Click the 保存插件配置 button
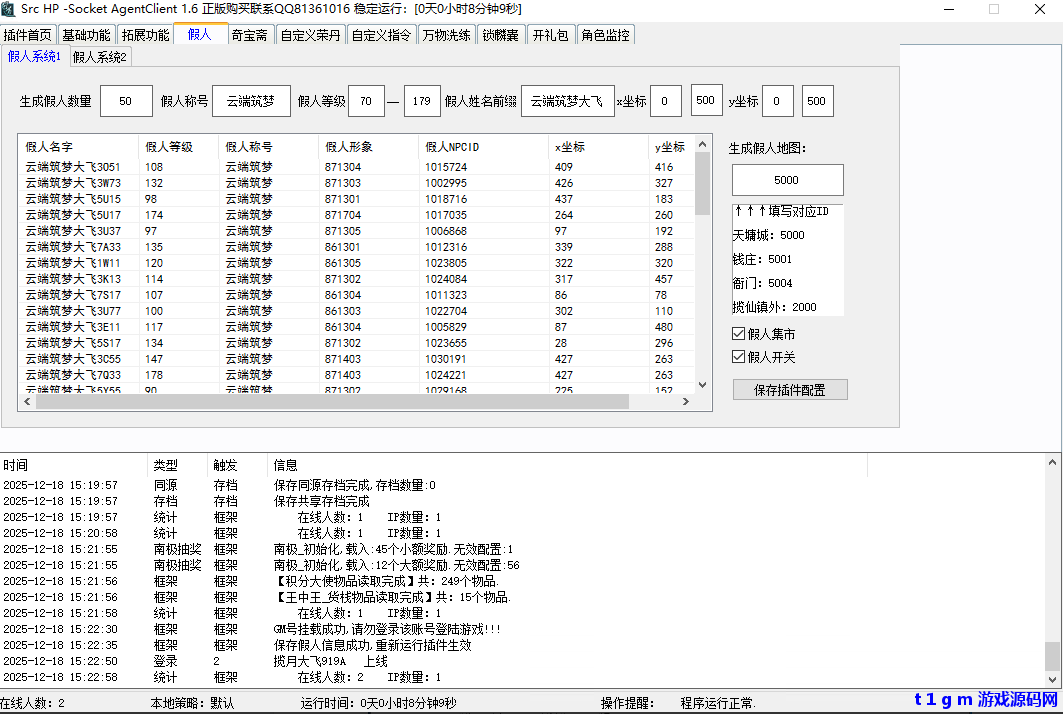This screenshot has height=714, width=1063. 789,389
